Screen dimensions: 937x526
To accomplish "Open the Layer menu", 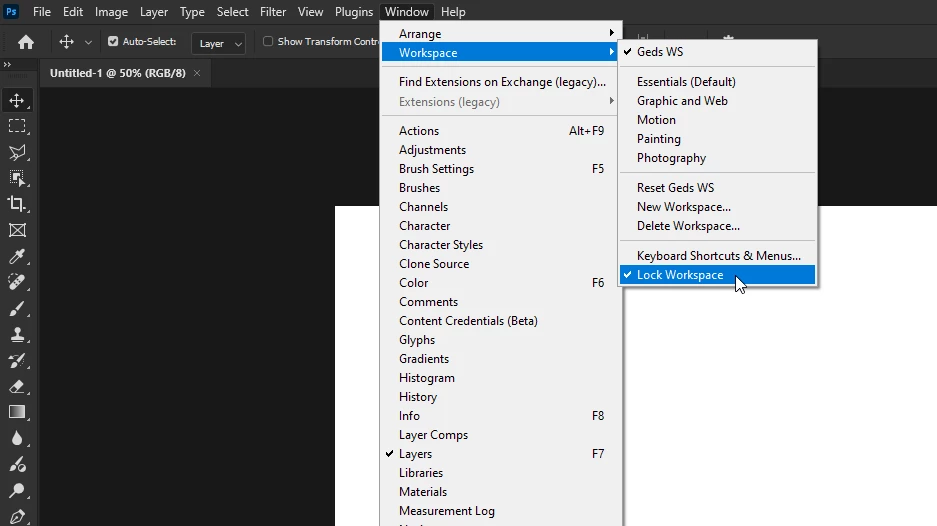I will pyautogui.click(x=154, y=12).
